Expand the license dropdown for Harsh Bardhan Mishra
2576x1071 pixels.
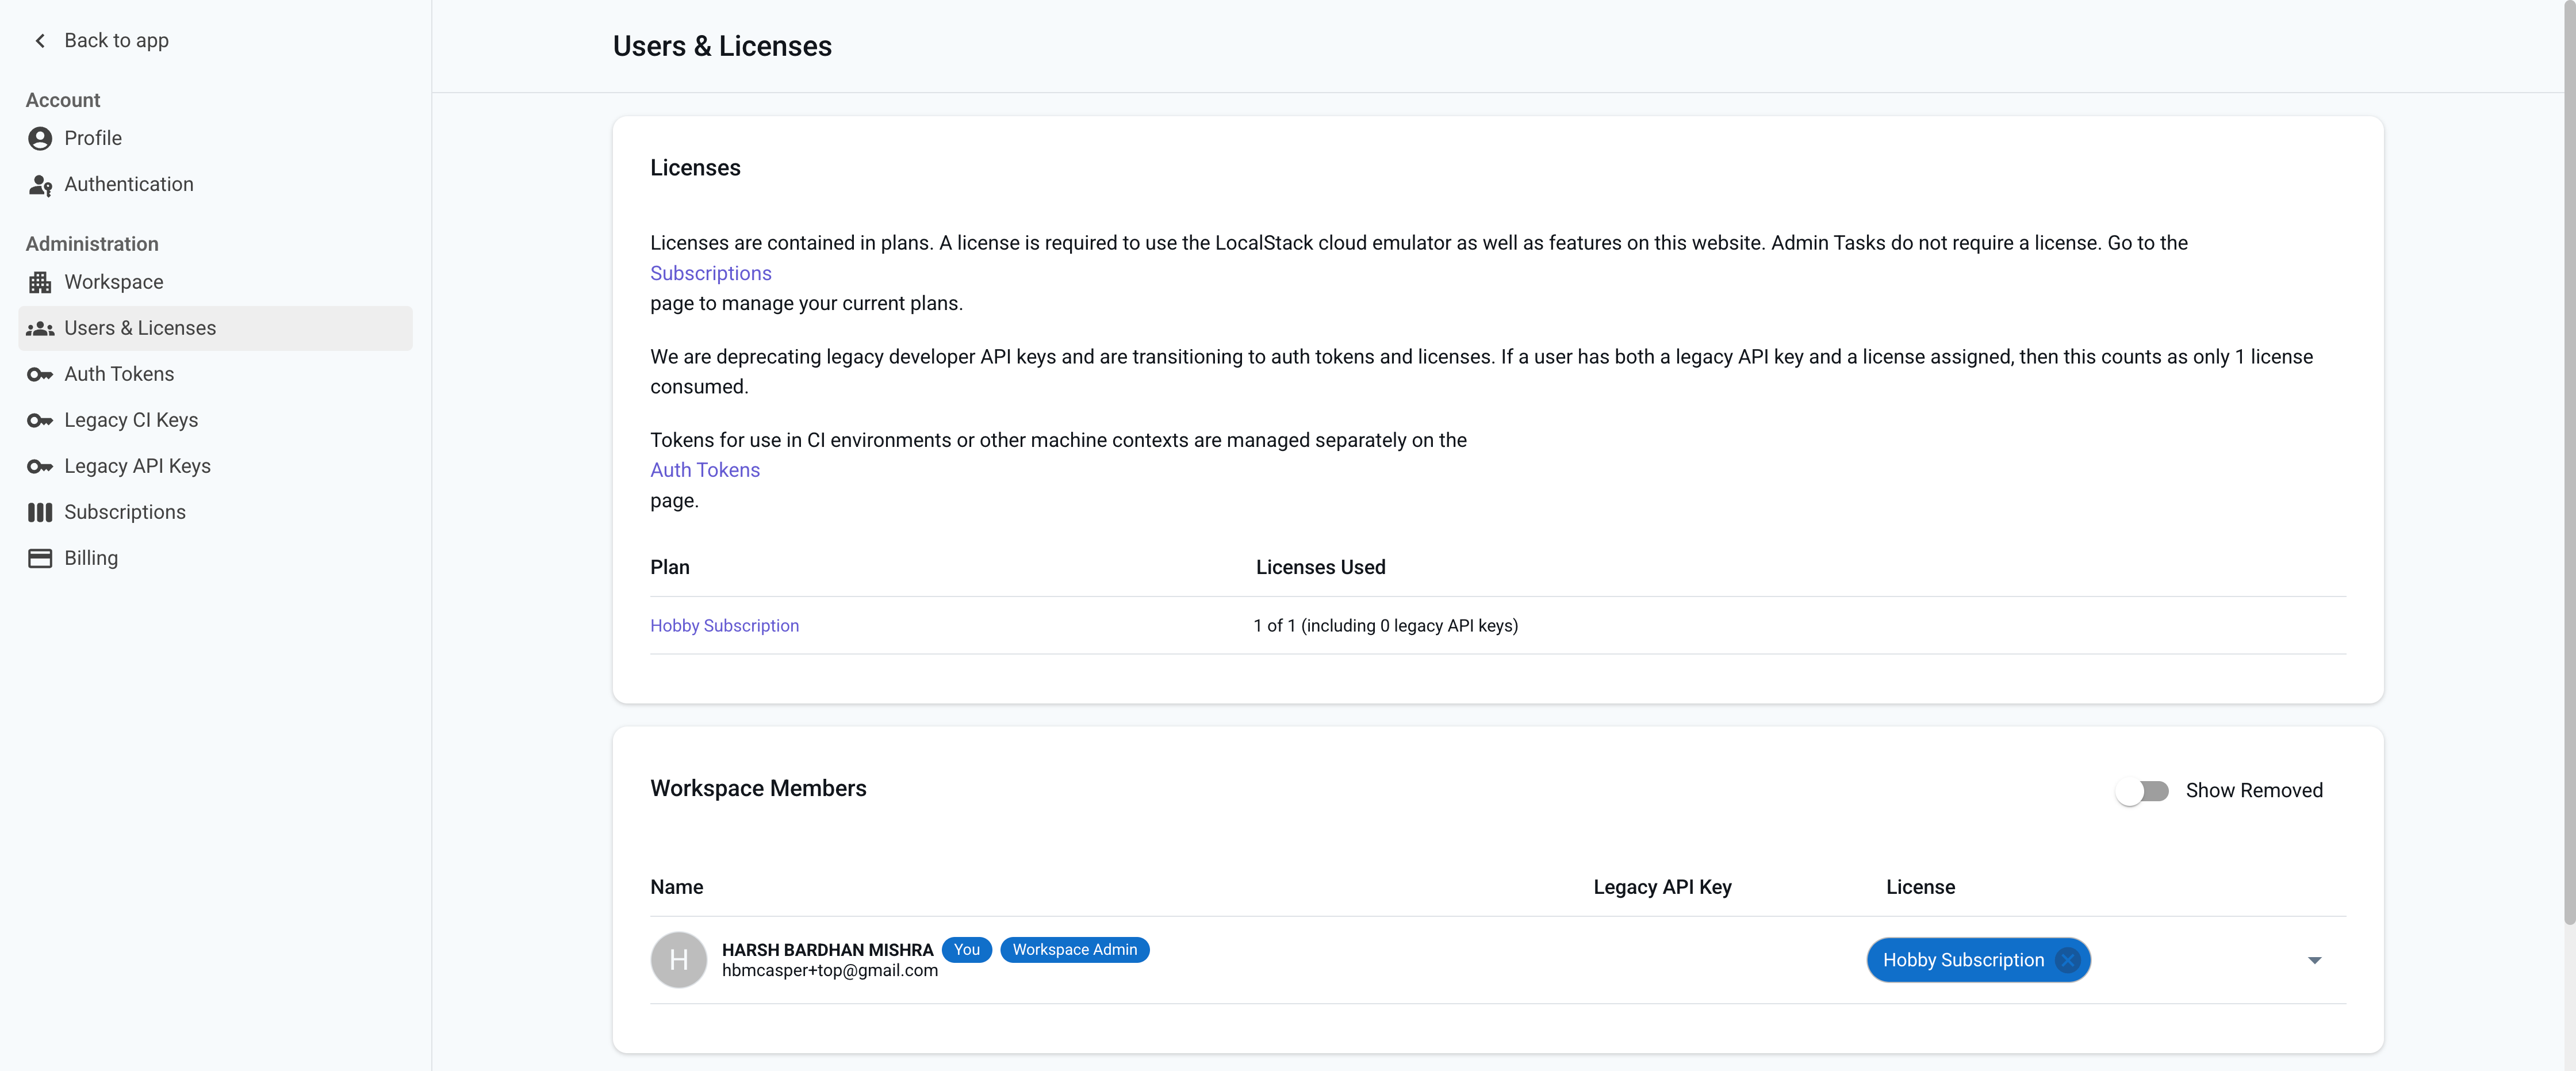click(x=2315, y=960)
